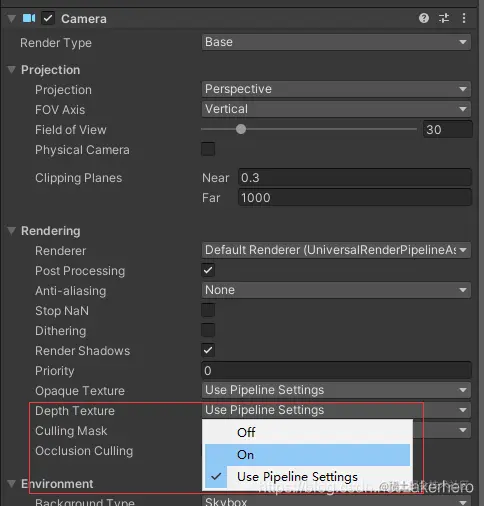Choose Off in Depth Texture menu

307,432
